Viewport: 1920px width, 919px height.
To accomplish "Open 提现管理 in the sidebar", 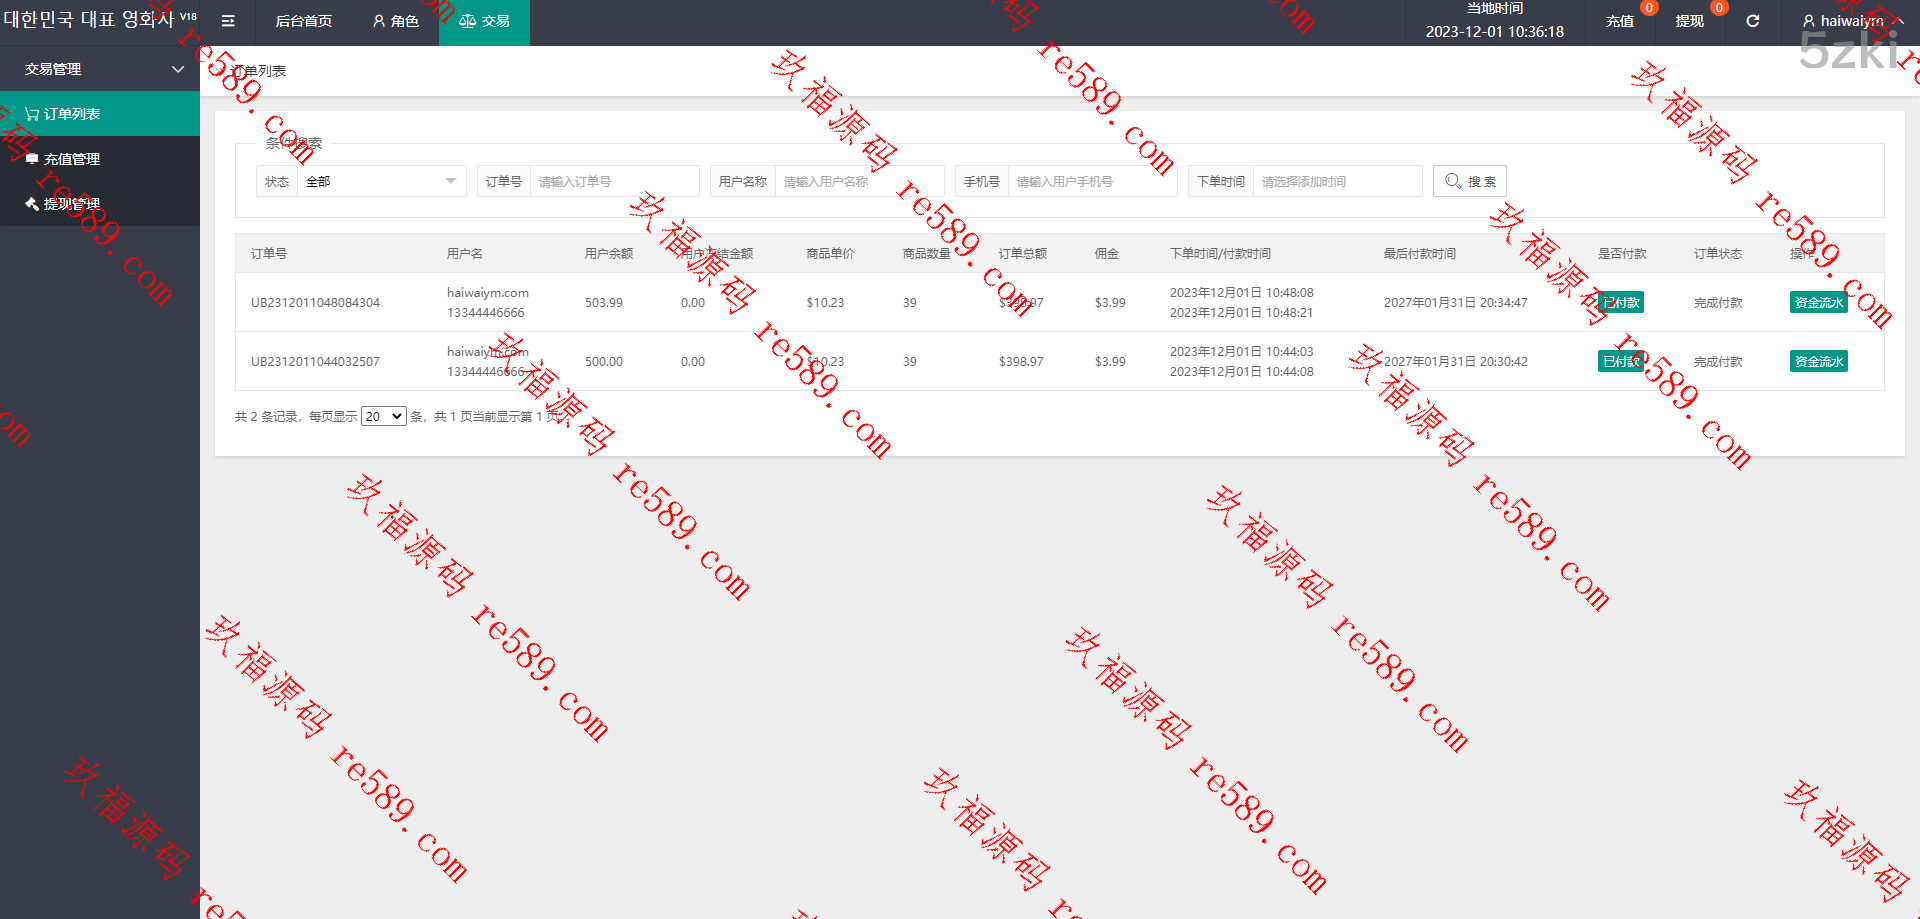I will pyautogui.click(x=72, y=204).
